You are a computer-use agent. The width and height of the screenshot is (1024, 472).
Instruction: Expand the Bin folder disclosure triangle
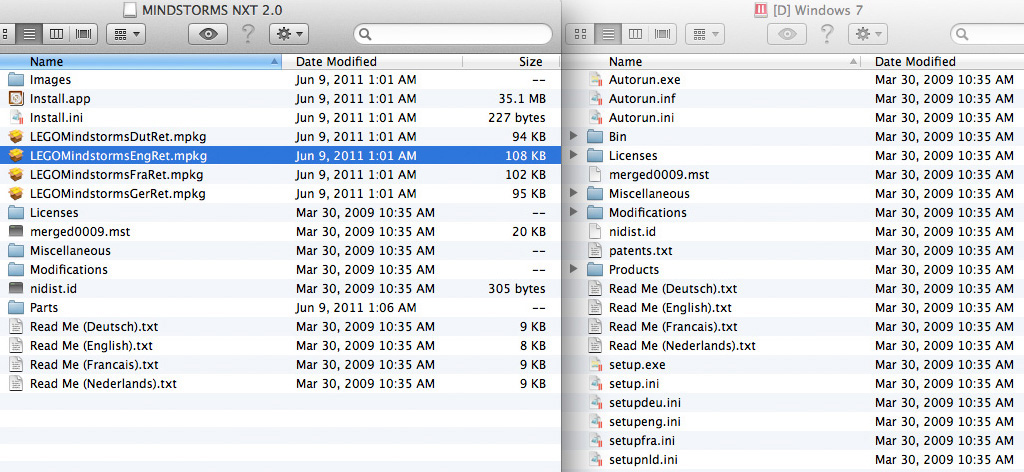574,137
